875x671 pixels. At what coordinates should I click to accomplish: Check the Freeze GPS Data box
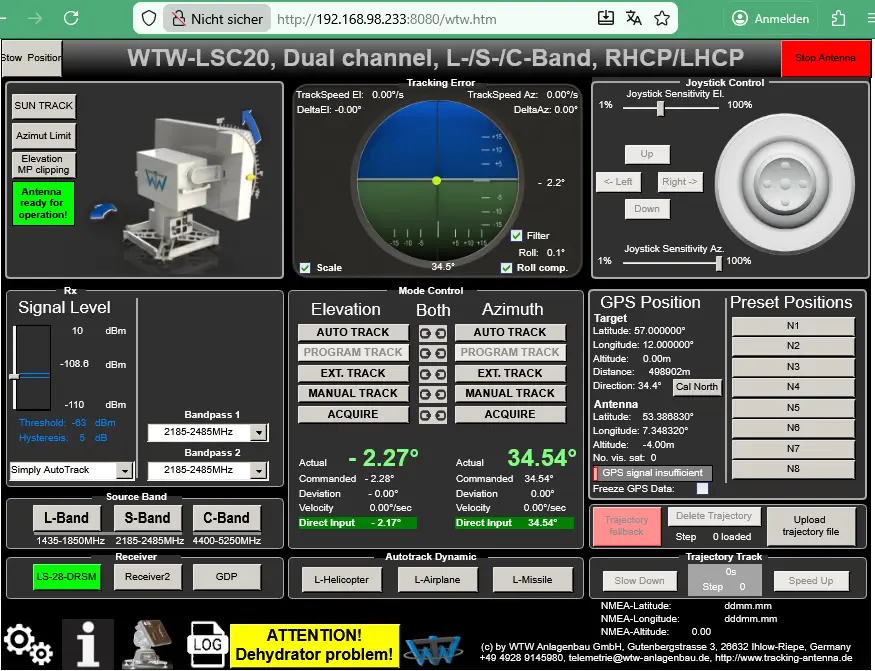coord(702,488)
